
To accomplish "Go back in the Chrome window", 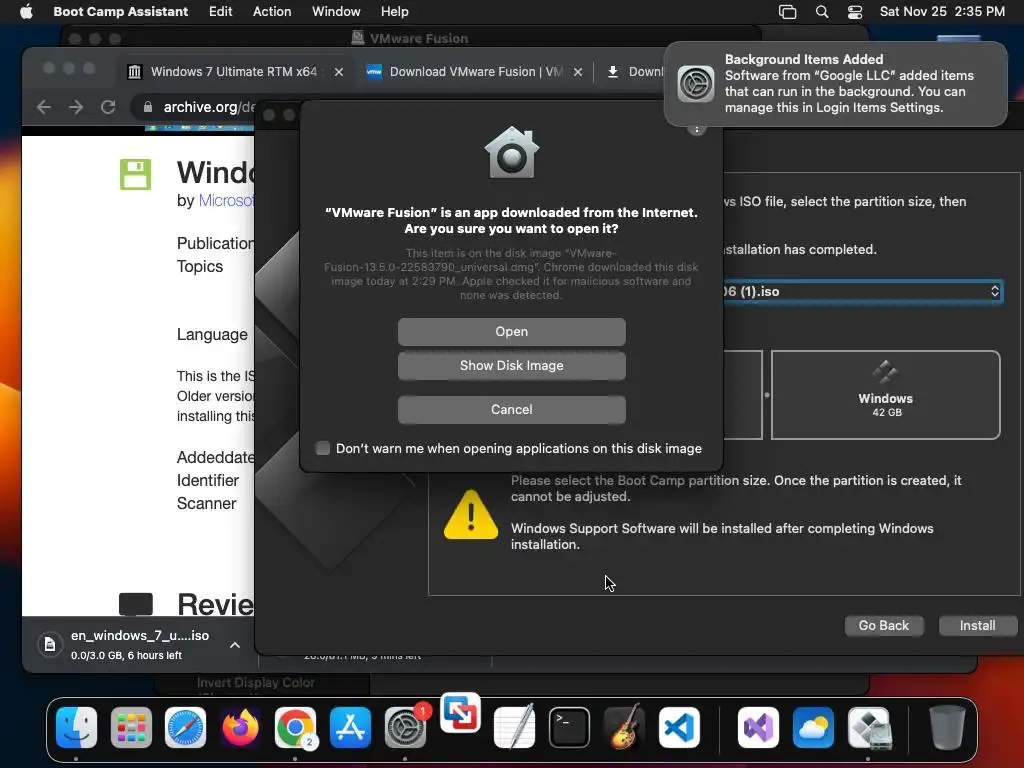I will pyautogui.click(x=44, y=107).
